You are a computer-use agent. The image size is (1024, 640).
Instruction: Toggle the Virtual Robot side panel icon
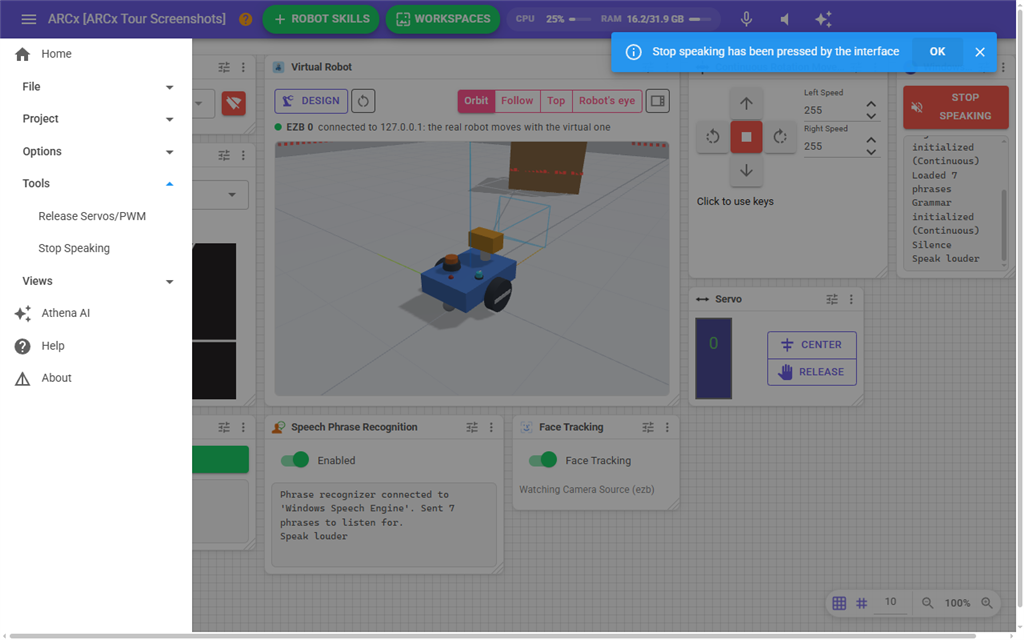tap(658, 101)
